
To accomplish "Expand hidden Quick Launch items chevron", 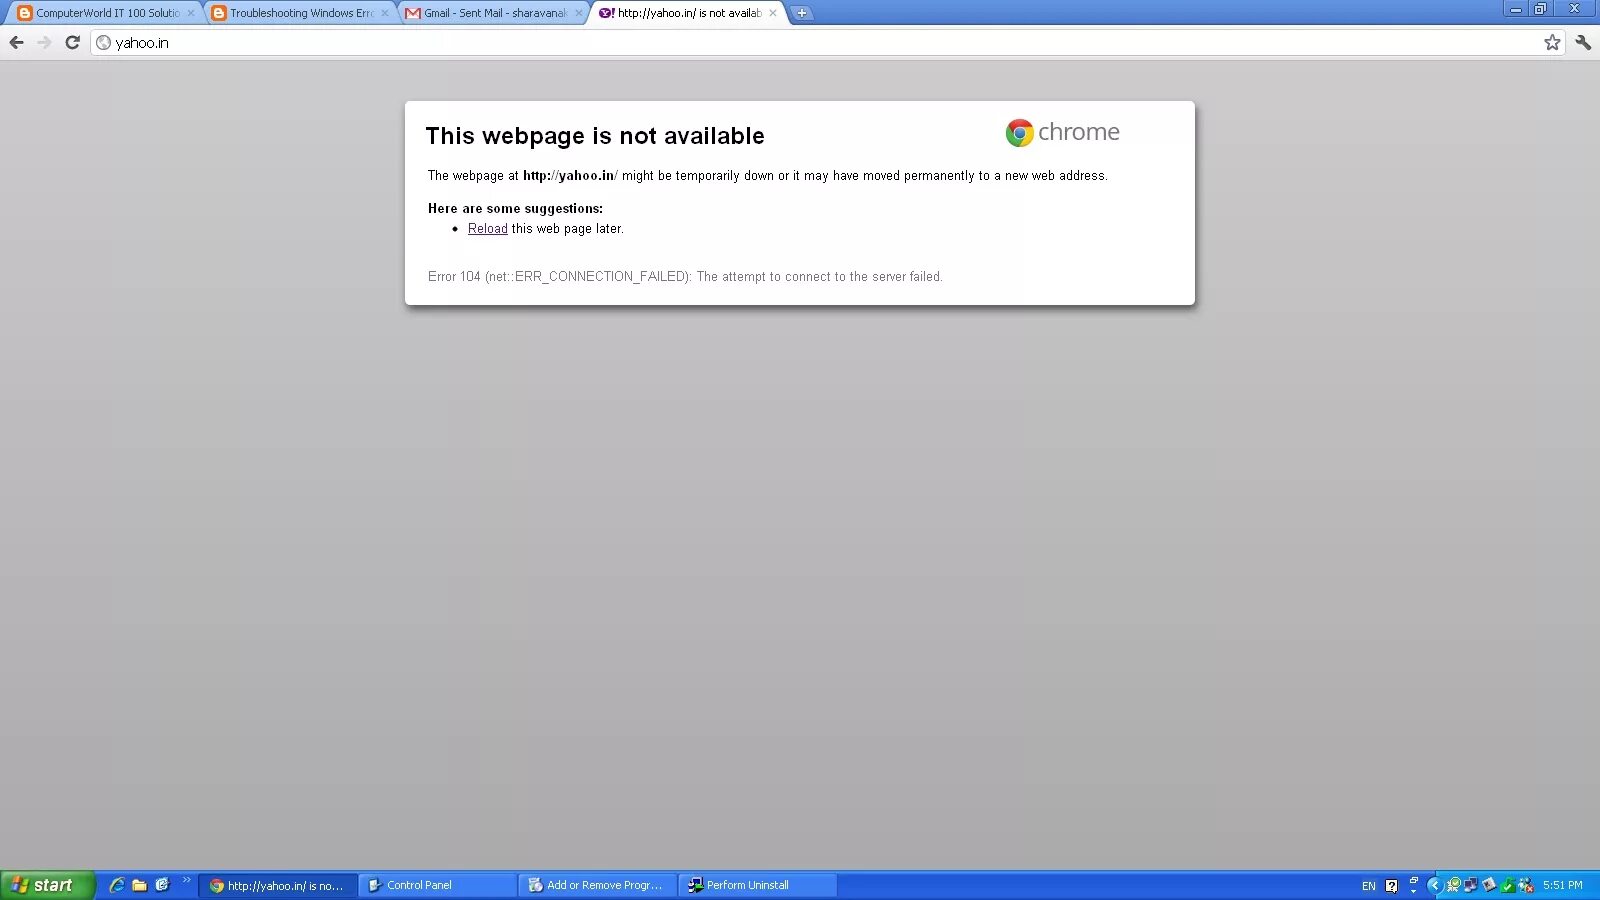I will (x=186, y=880).
